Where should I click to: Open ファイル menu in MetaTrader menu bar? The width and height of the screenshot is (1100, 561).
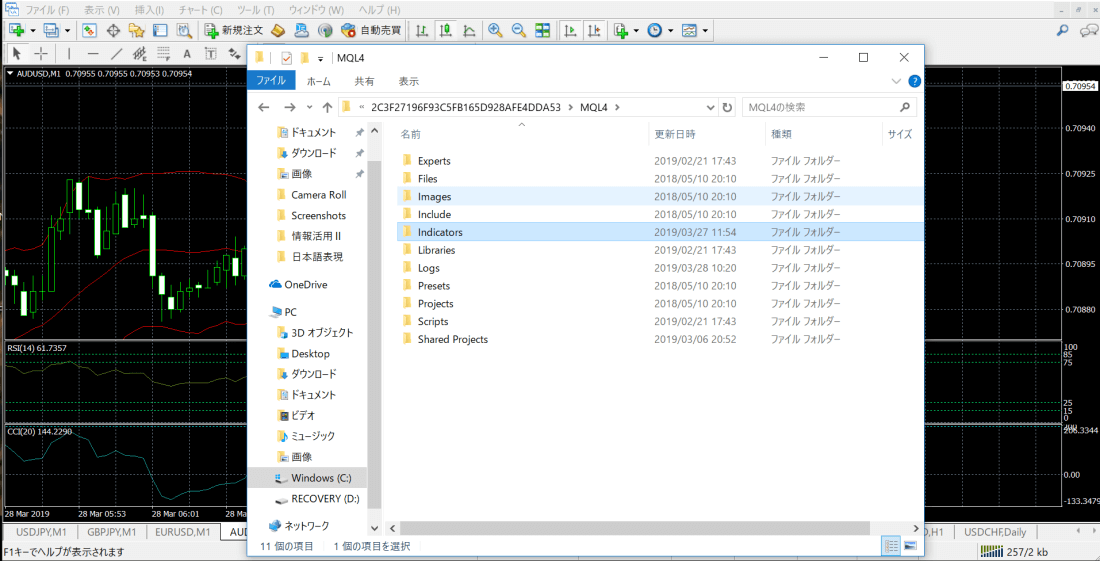coord(47,11)
